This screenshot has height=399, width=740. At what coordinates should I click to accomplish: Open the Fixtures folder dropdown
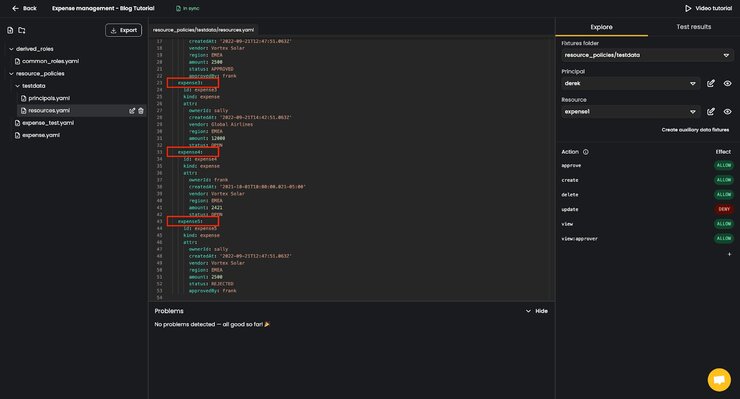point(647,55)
